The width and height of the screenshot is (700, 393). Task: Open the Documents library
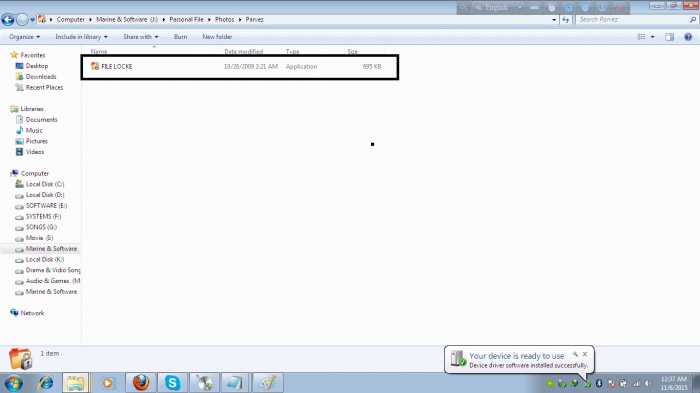tap(42, 120)
